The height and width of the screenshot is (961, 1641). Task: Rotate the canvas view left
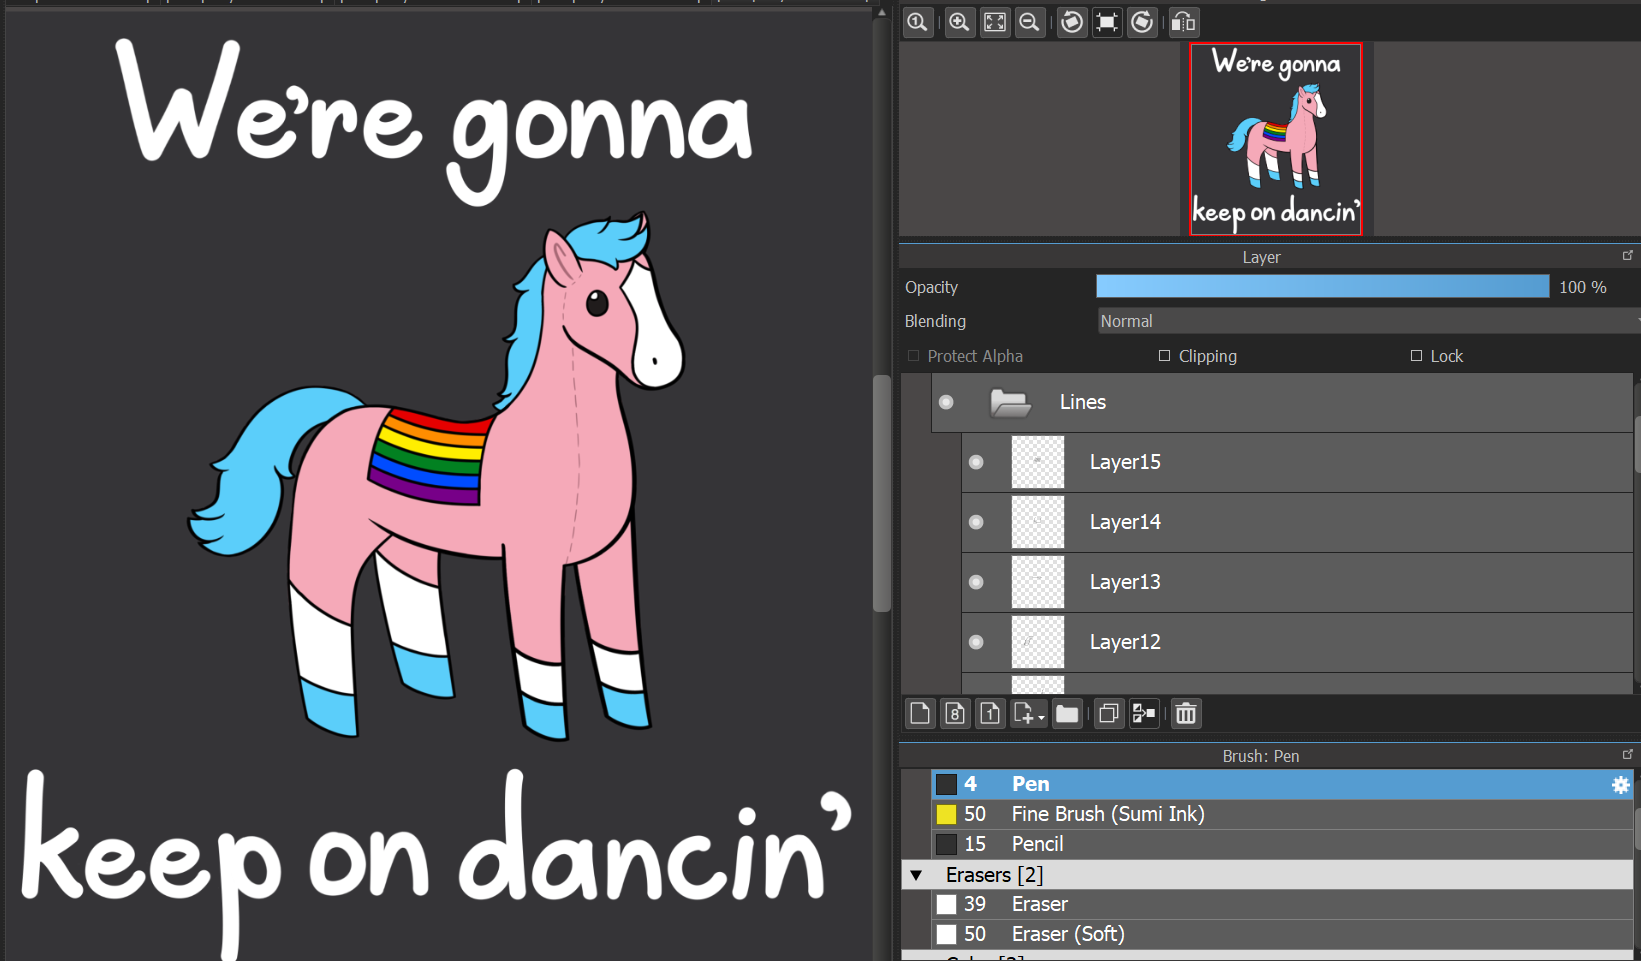pyautogui.click(x=1072, y=22)
